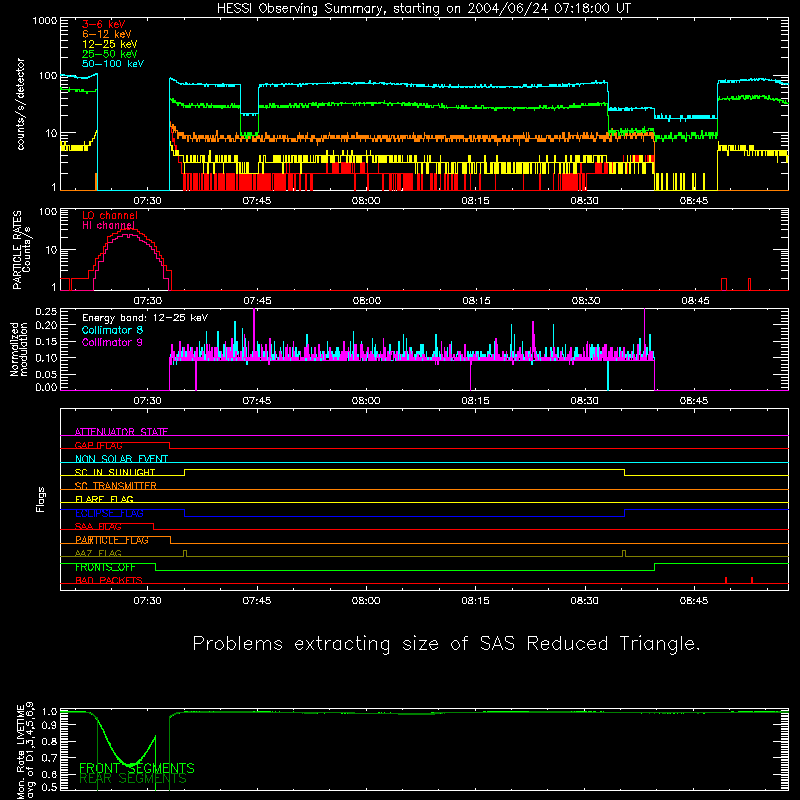This screenshot has height=800, width=800.
Task: Click 08:00 tick under the counts plot
Action: 366,201
